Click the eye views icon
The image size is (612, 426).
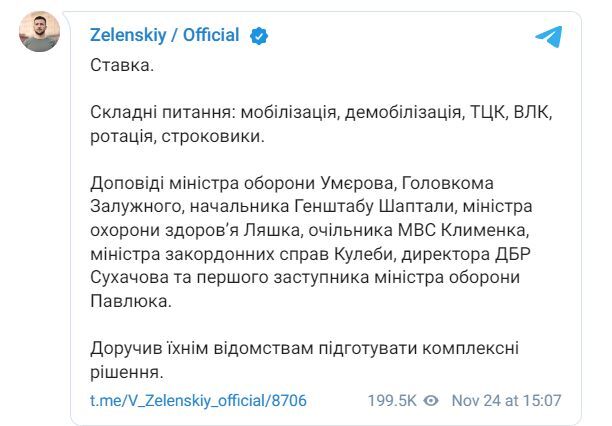coord(431,400)
